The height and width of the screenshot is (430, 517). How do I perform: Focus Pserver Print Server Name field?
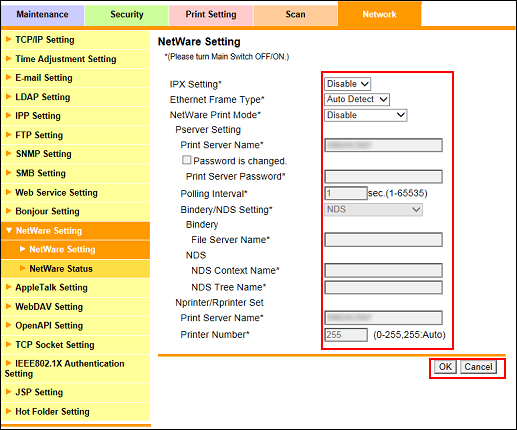click(384, 145)
